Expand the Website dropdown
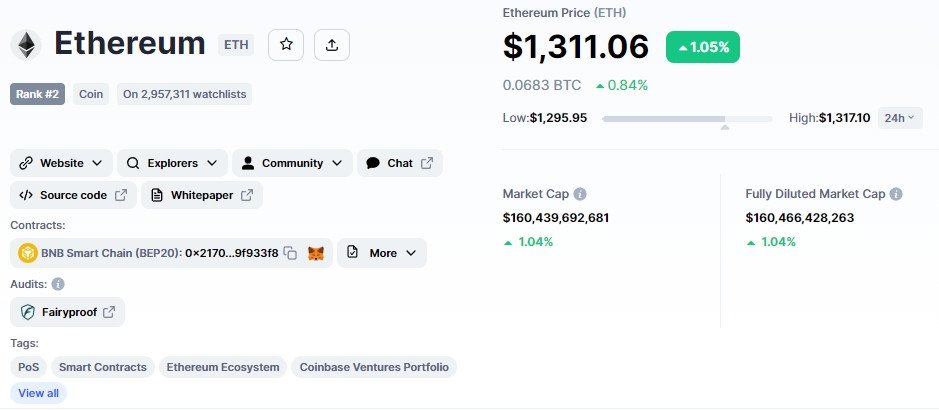939x410 pixels. 61,163
